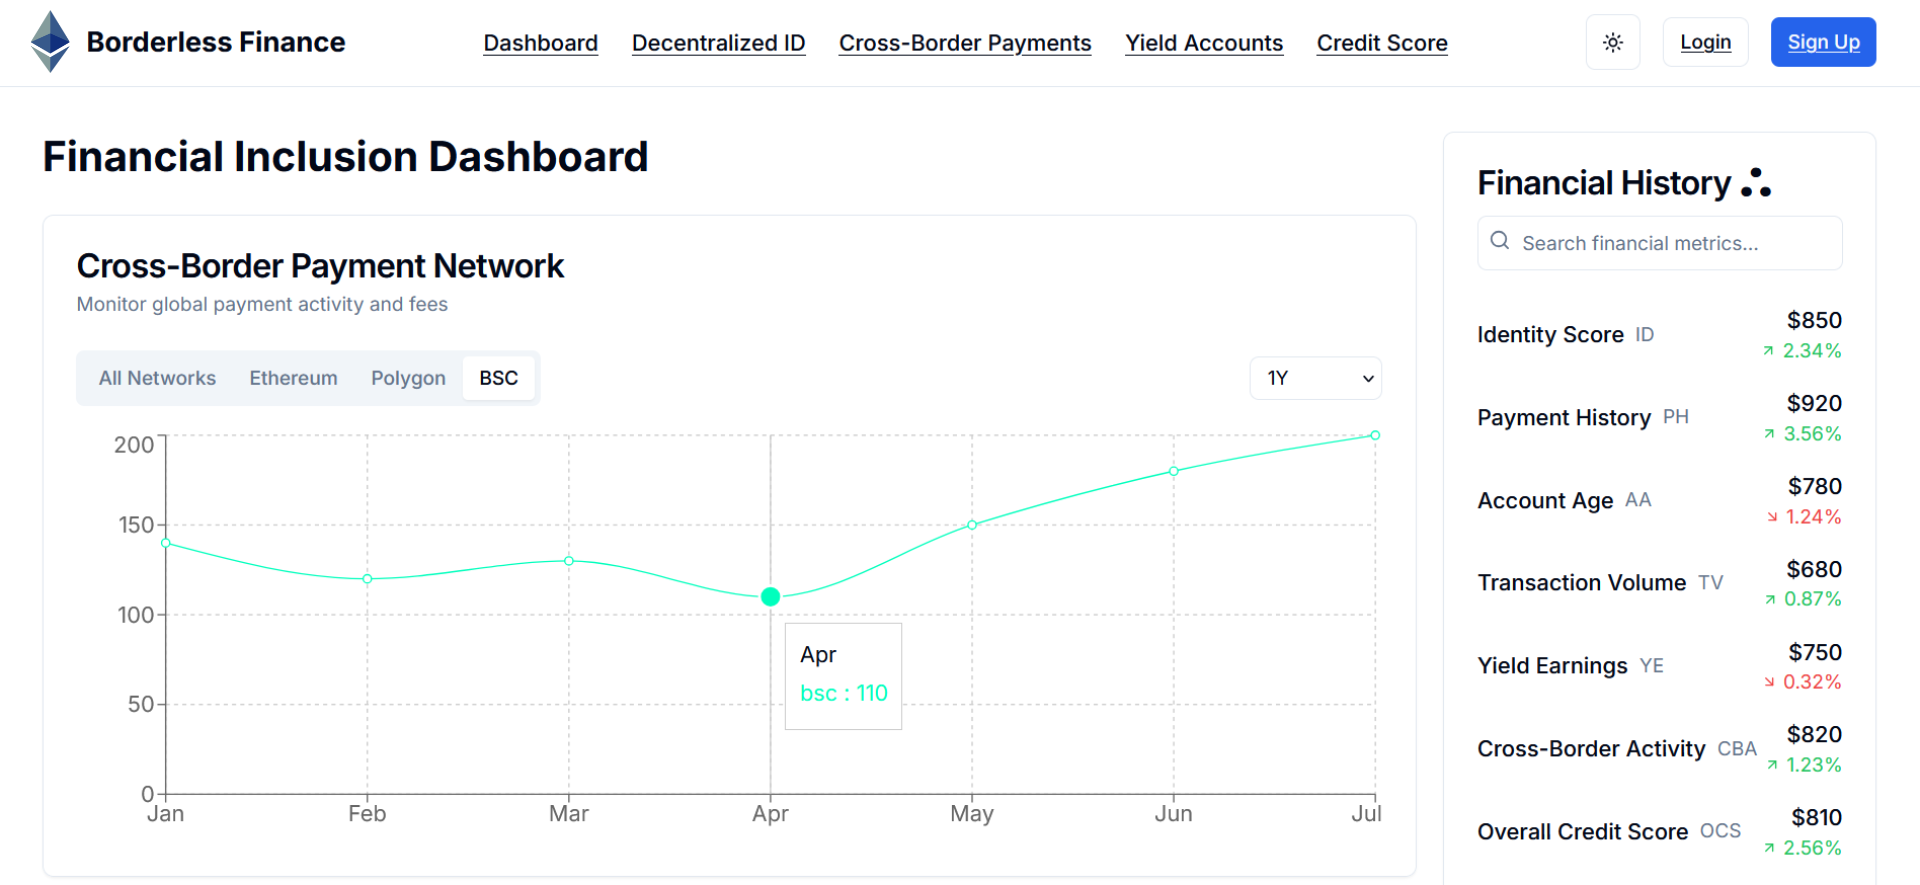Click the three-dot Financial History icon
Viewport: 1920px width, 885px height.
(x=1756, y=182)
